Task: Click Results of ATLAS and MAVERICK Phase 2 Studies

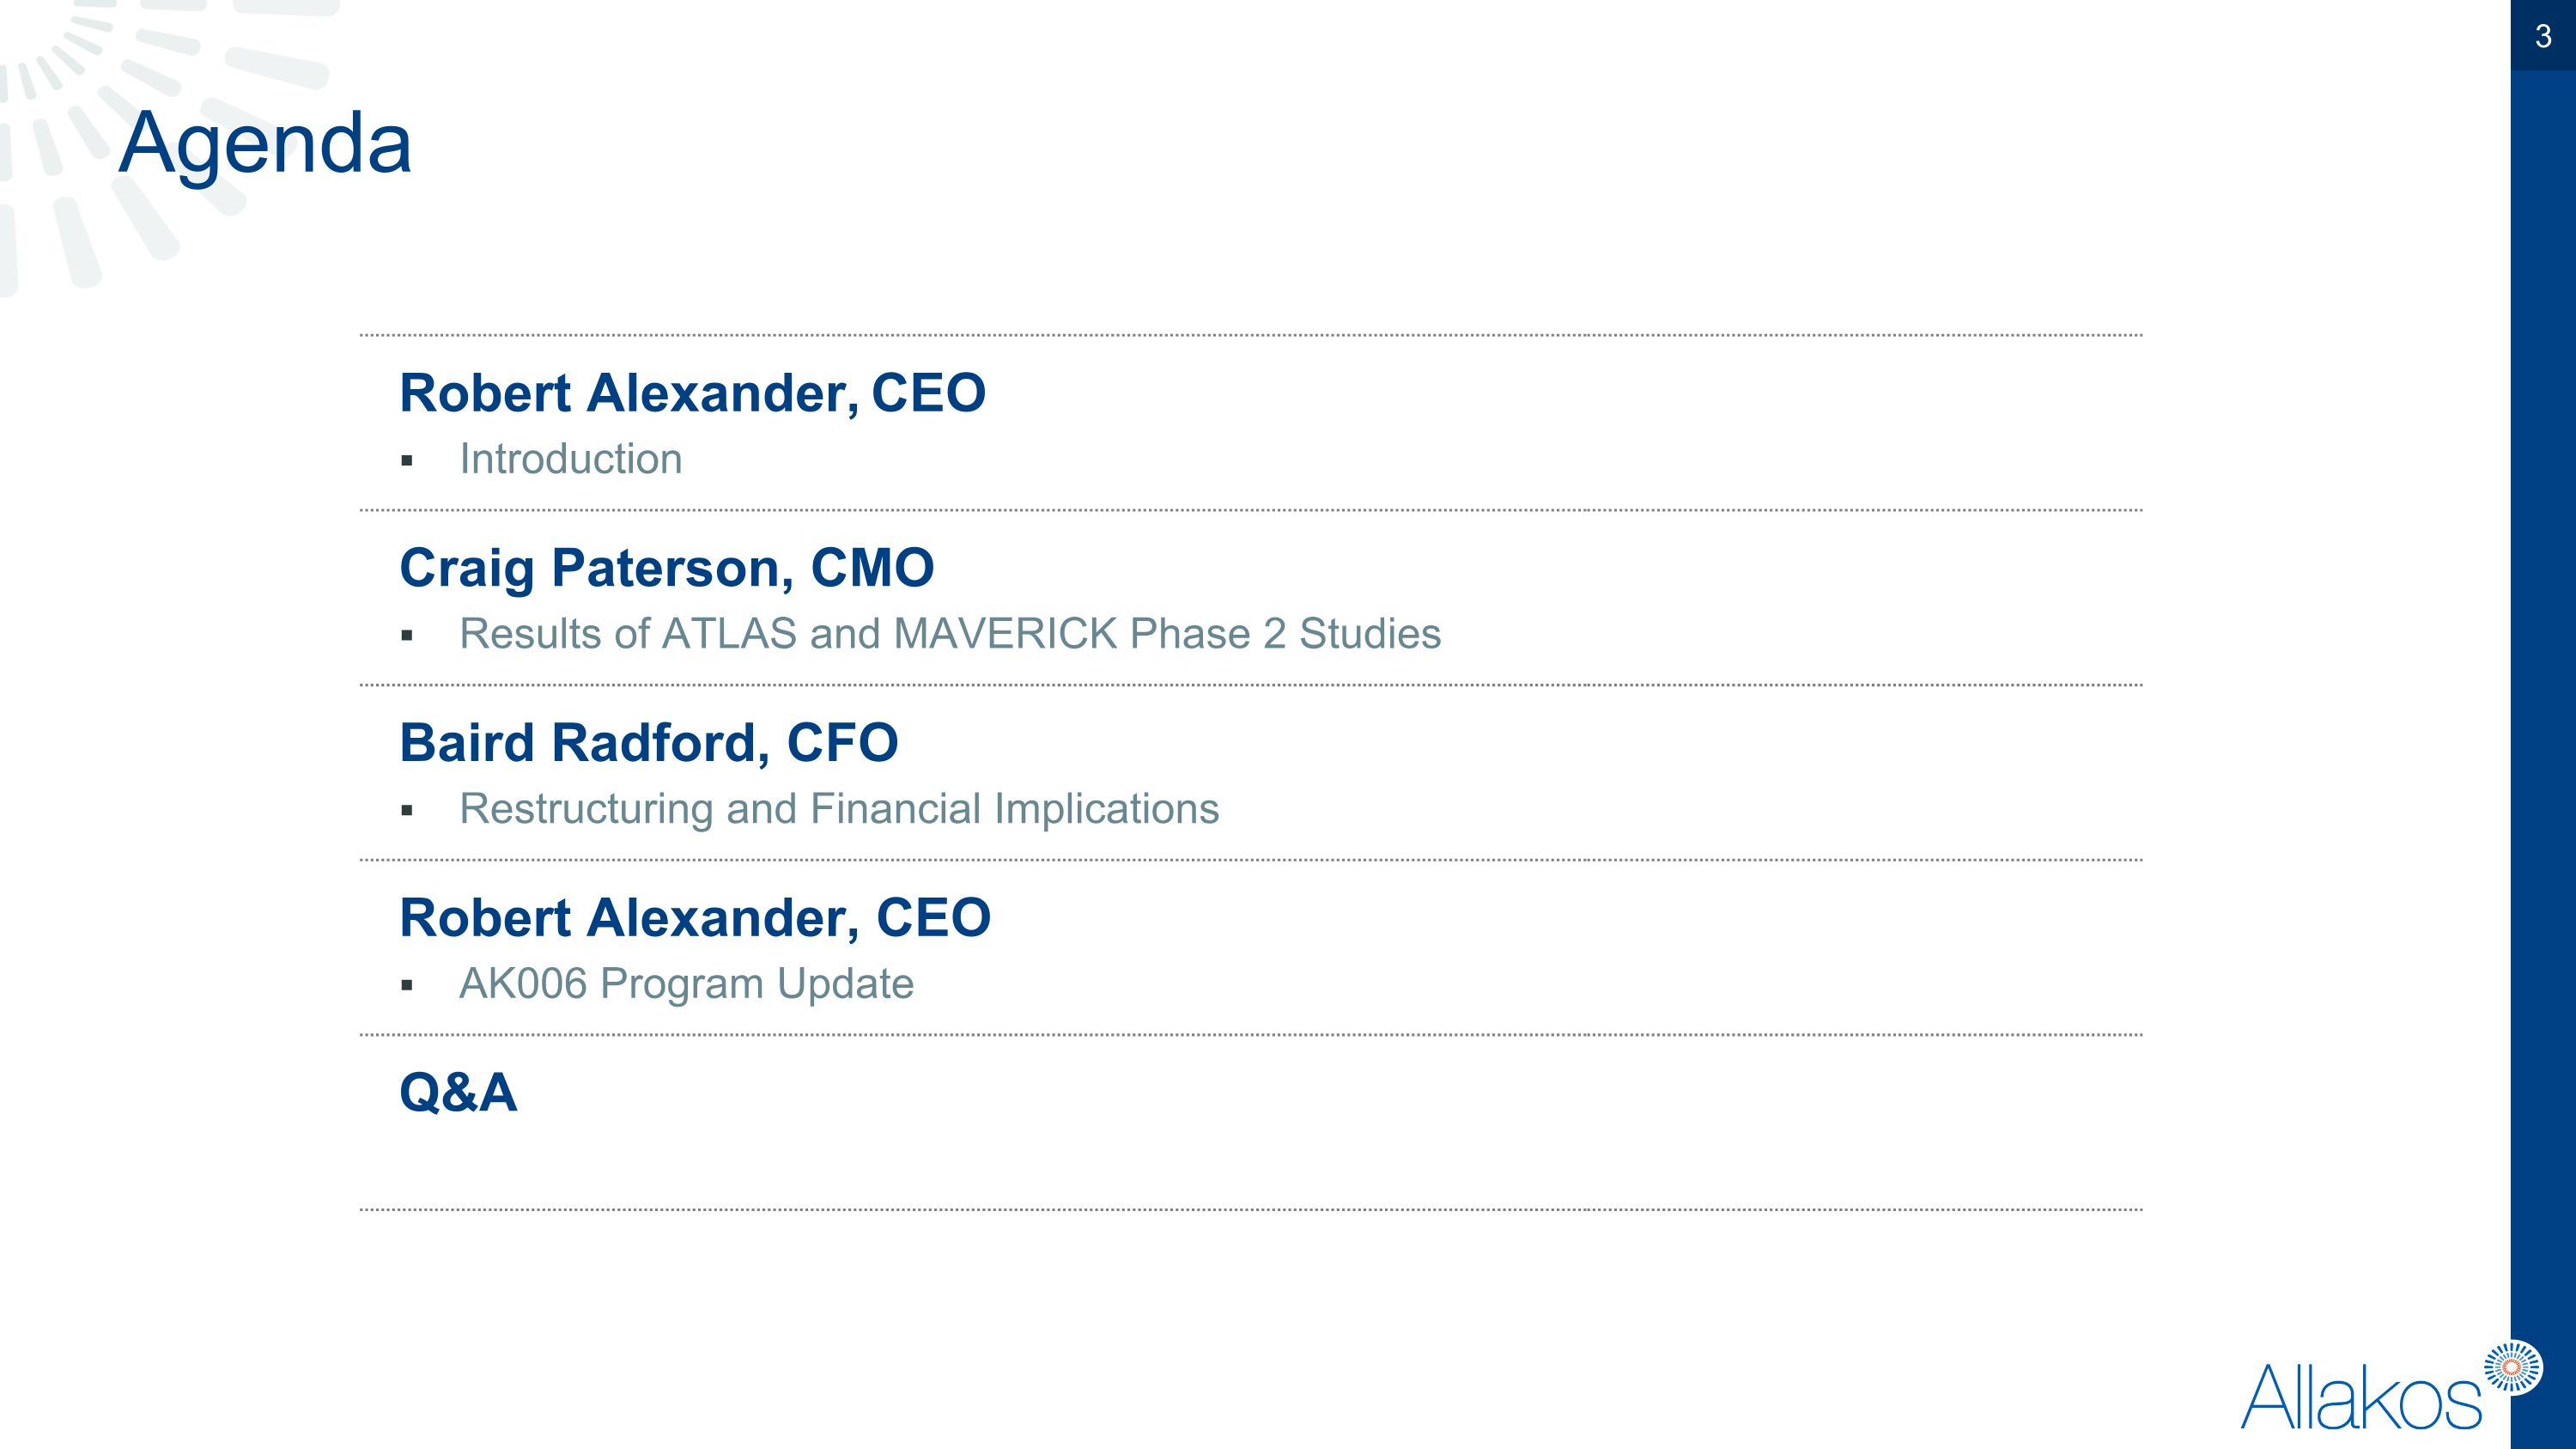Action: click(x=950, y=634)
